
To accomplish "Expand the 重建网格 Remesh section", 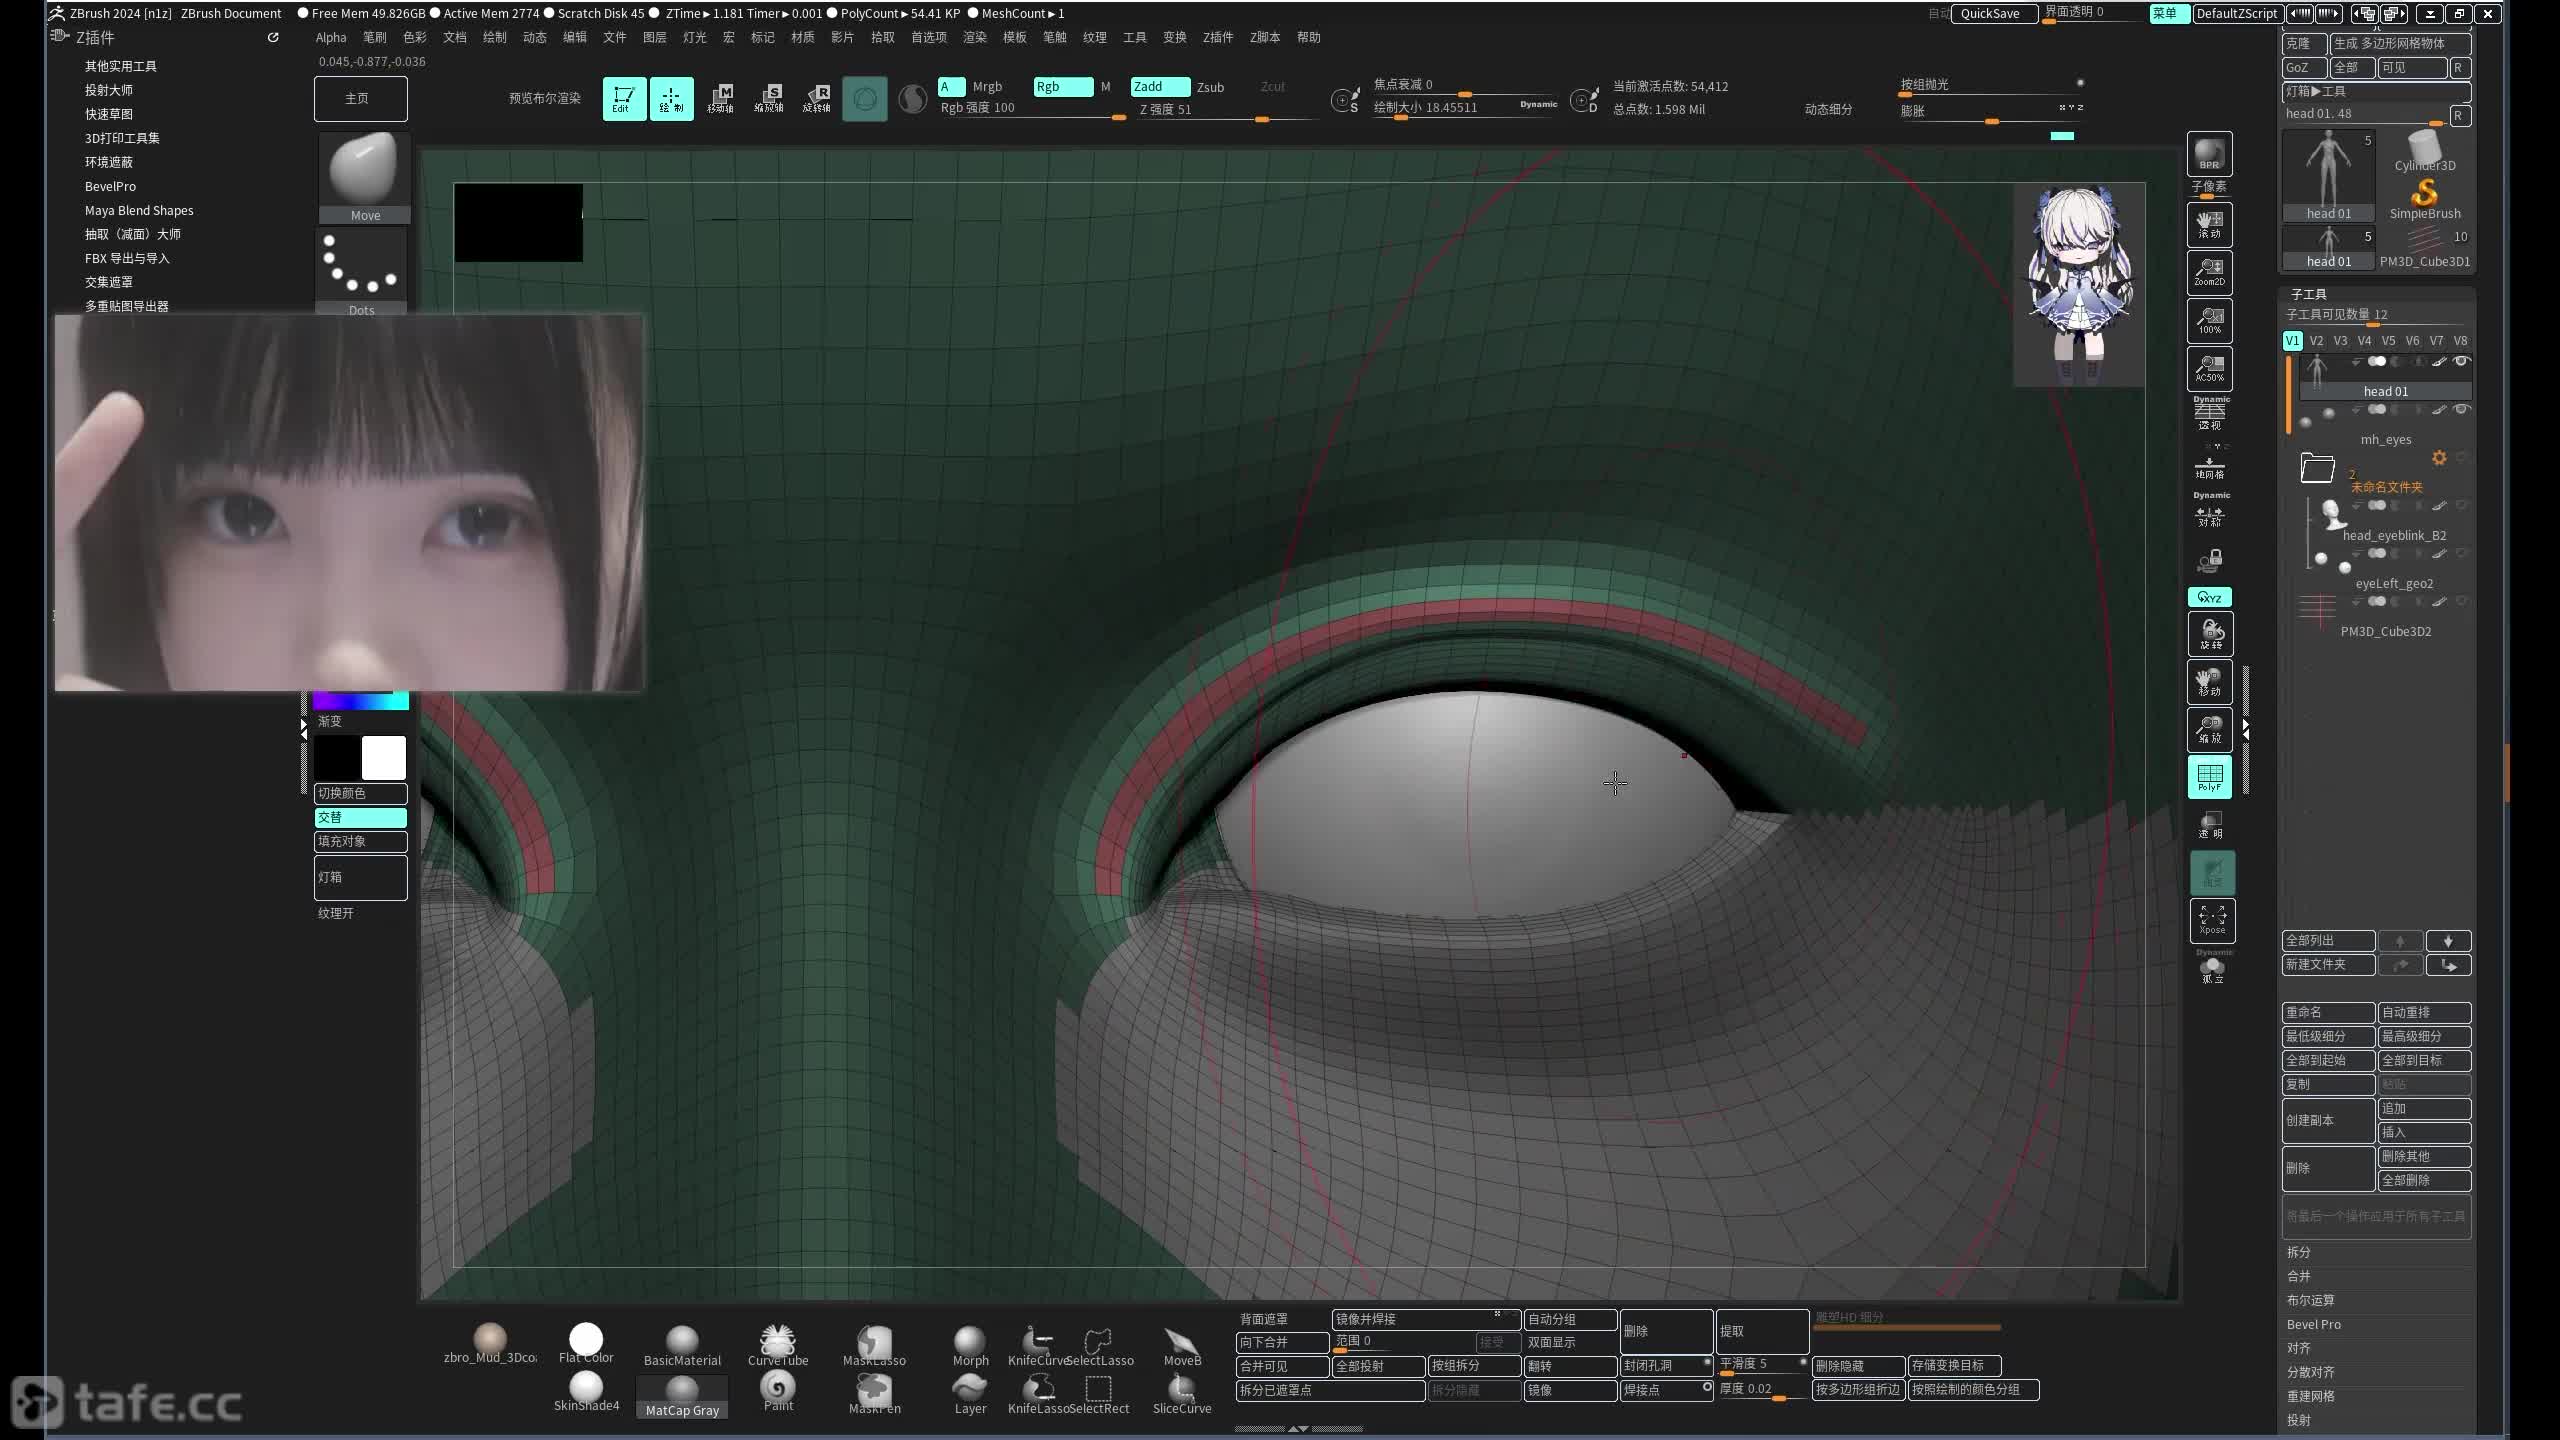I will click(x=2310, y=1396).
